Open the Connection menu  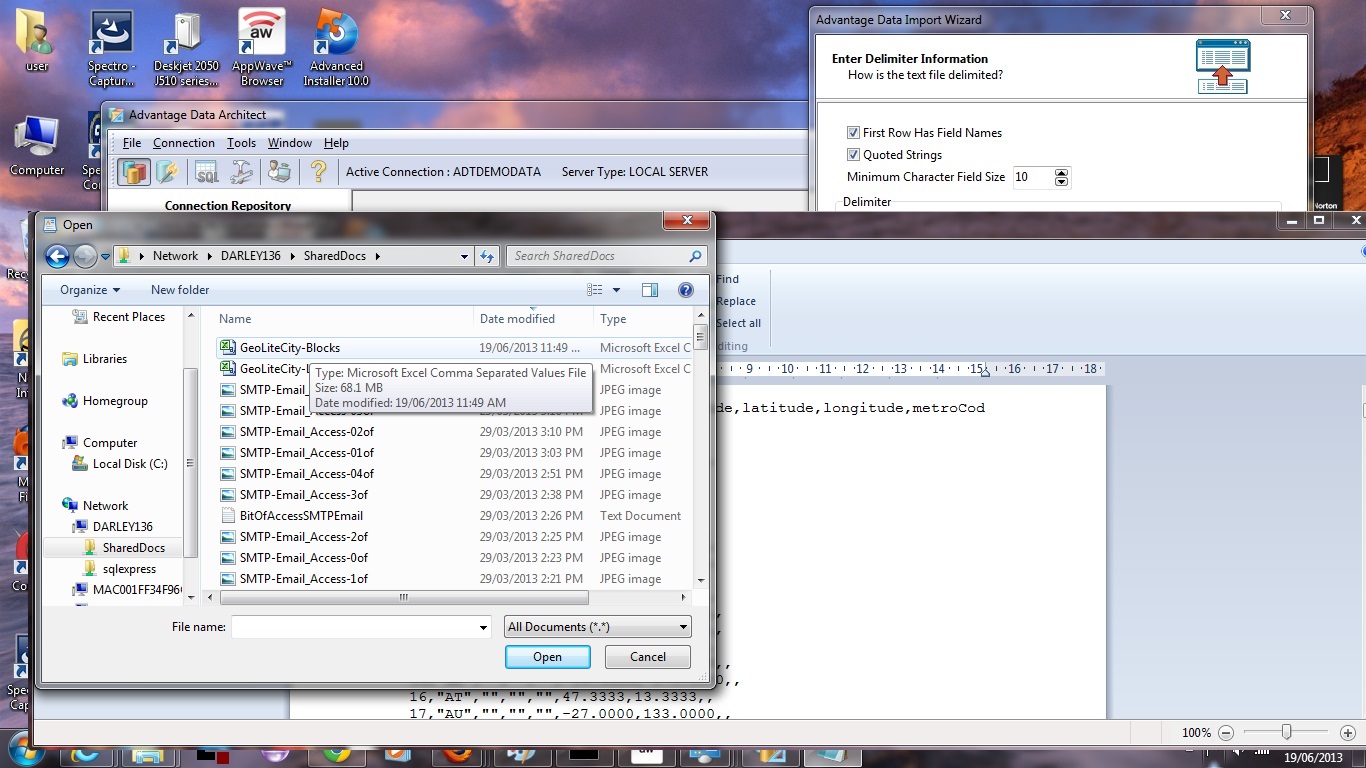click(183, 143)
